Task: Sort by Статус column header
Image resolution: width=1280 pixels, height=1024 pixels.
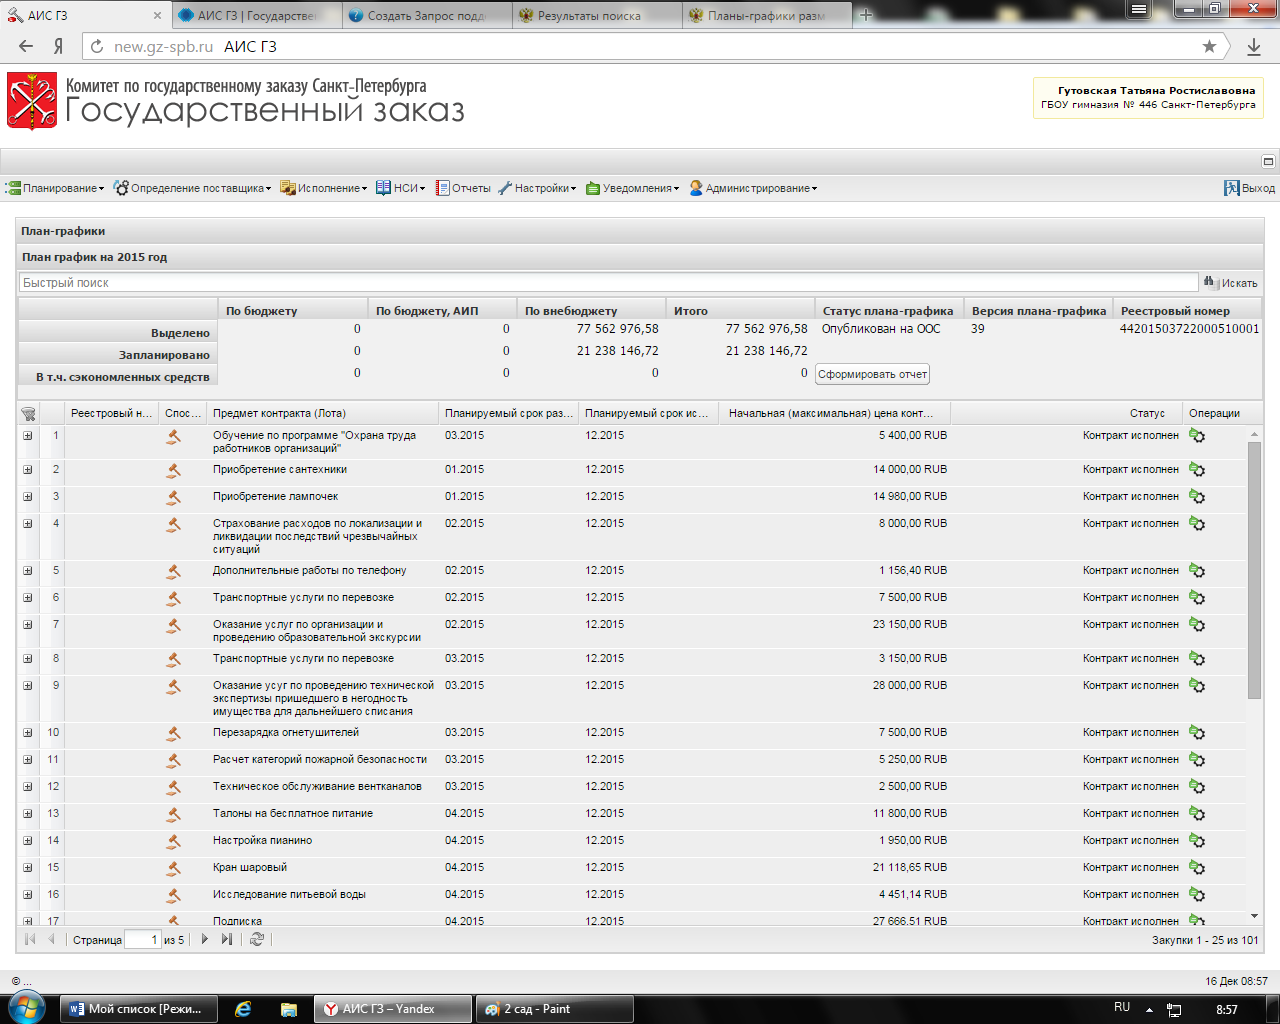Action: [1066, 413]
